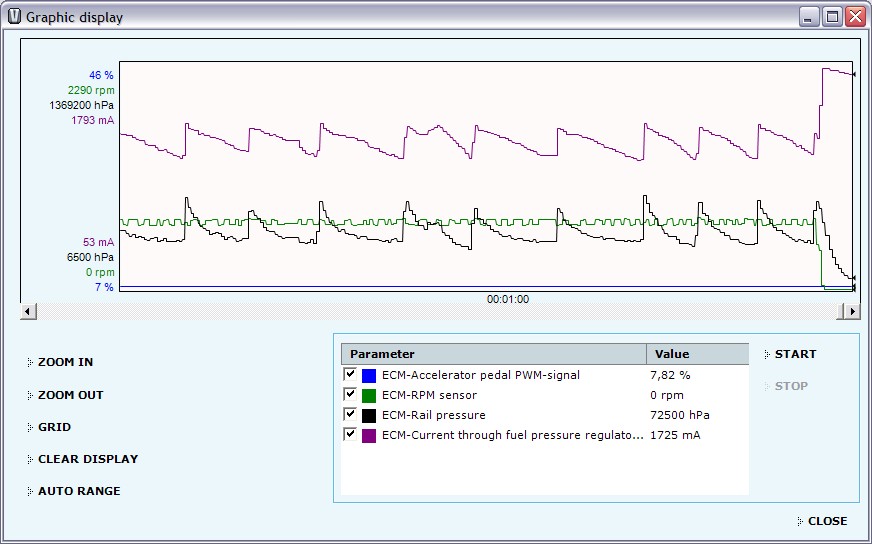Image resolution: width=872 pixels, height=544 pixels.
Task: Click the Value column header
Action: [697, 354]
